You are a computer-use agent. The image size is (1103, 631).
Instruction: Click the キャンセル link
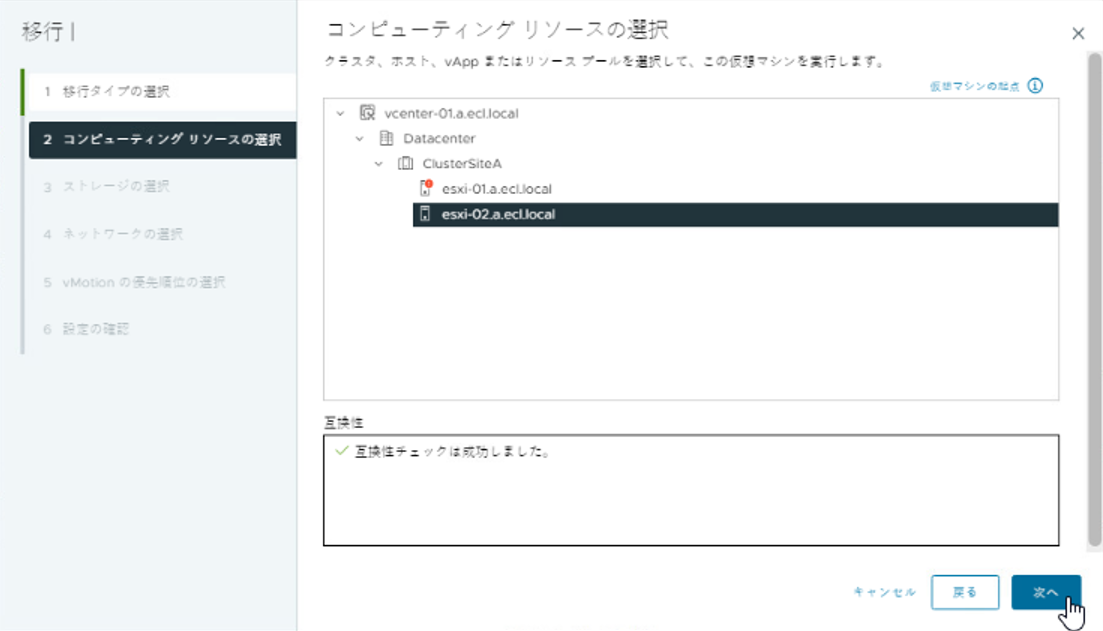click(x=884, y=592)
